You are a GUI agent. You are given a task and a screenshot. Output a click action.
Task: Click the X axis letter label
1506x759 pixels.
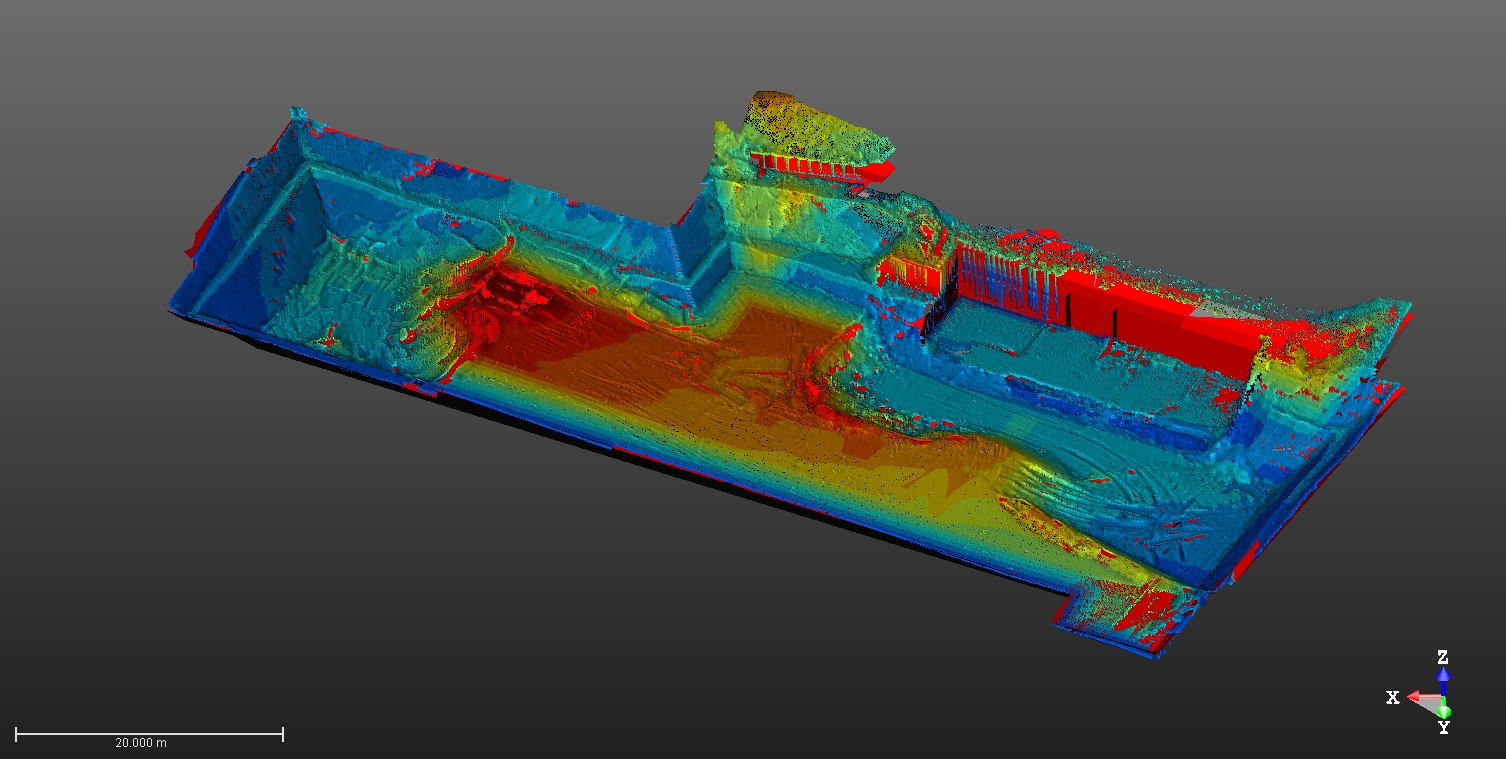(1393, 697)
